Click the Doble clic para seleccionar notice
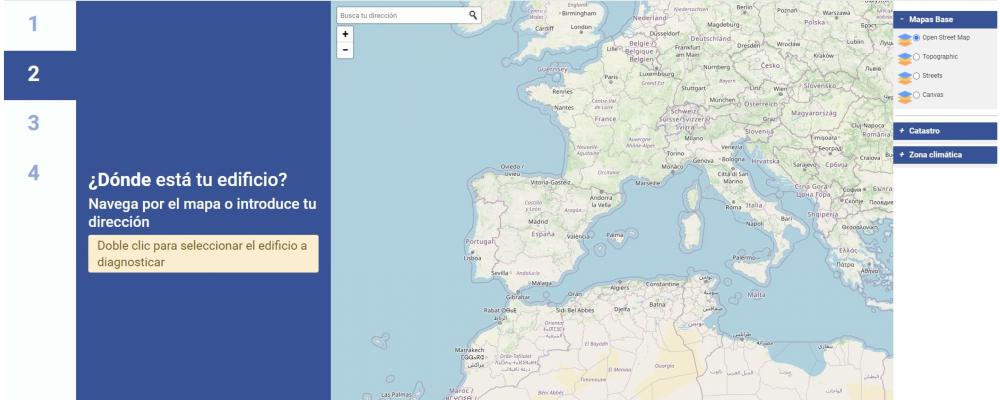Screen dimensions: 1000x400 coord(203,254)
